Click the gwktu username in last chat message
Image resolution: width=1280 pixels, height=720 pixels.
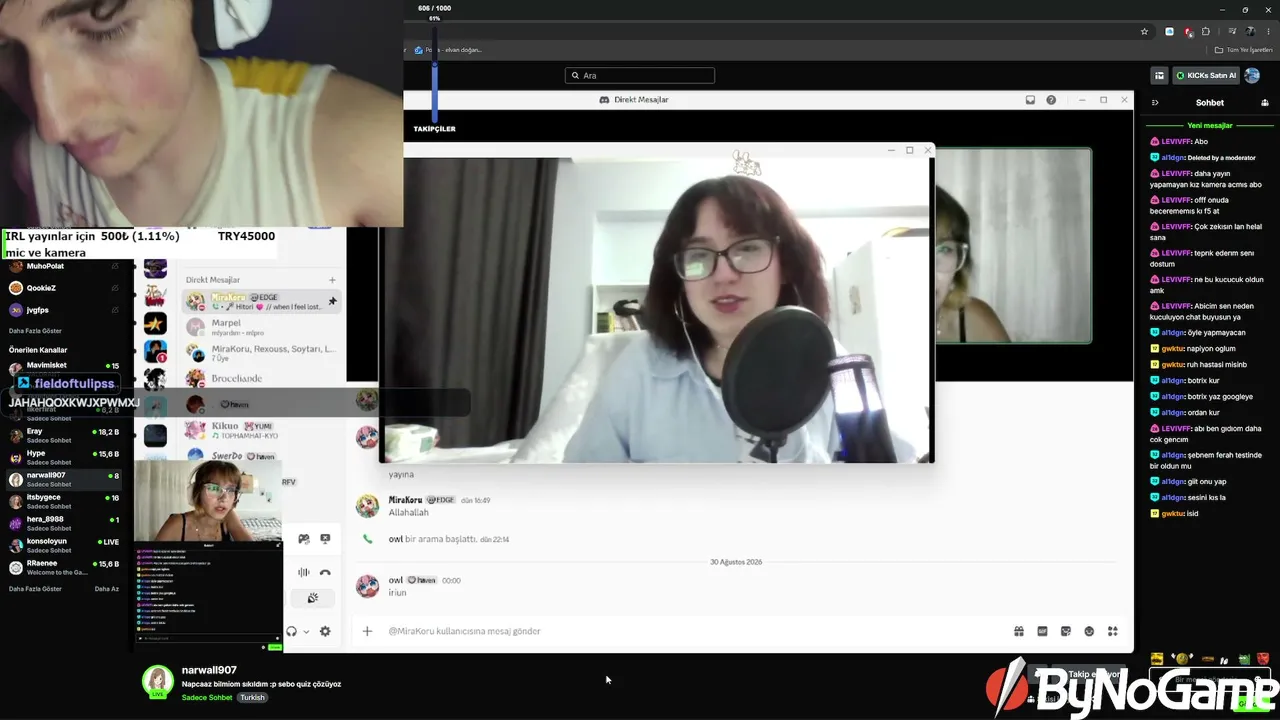click(x=1172, y=514)
